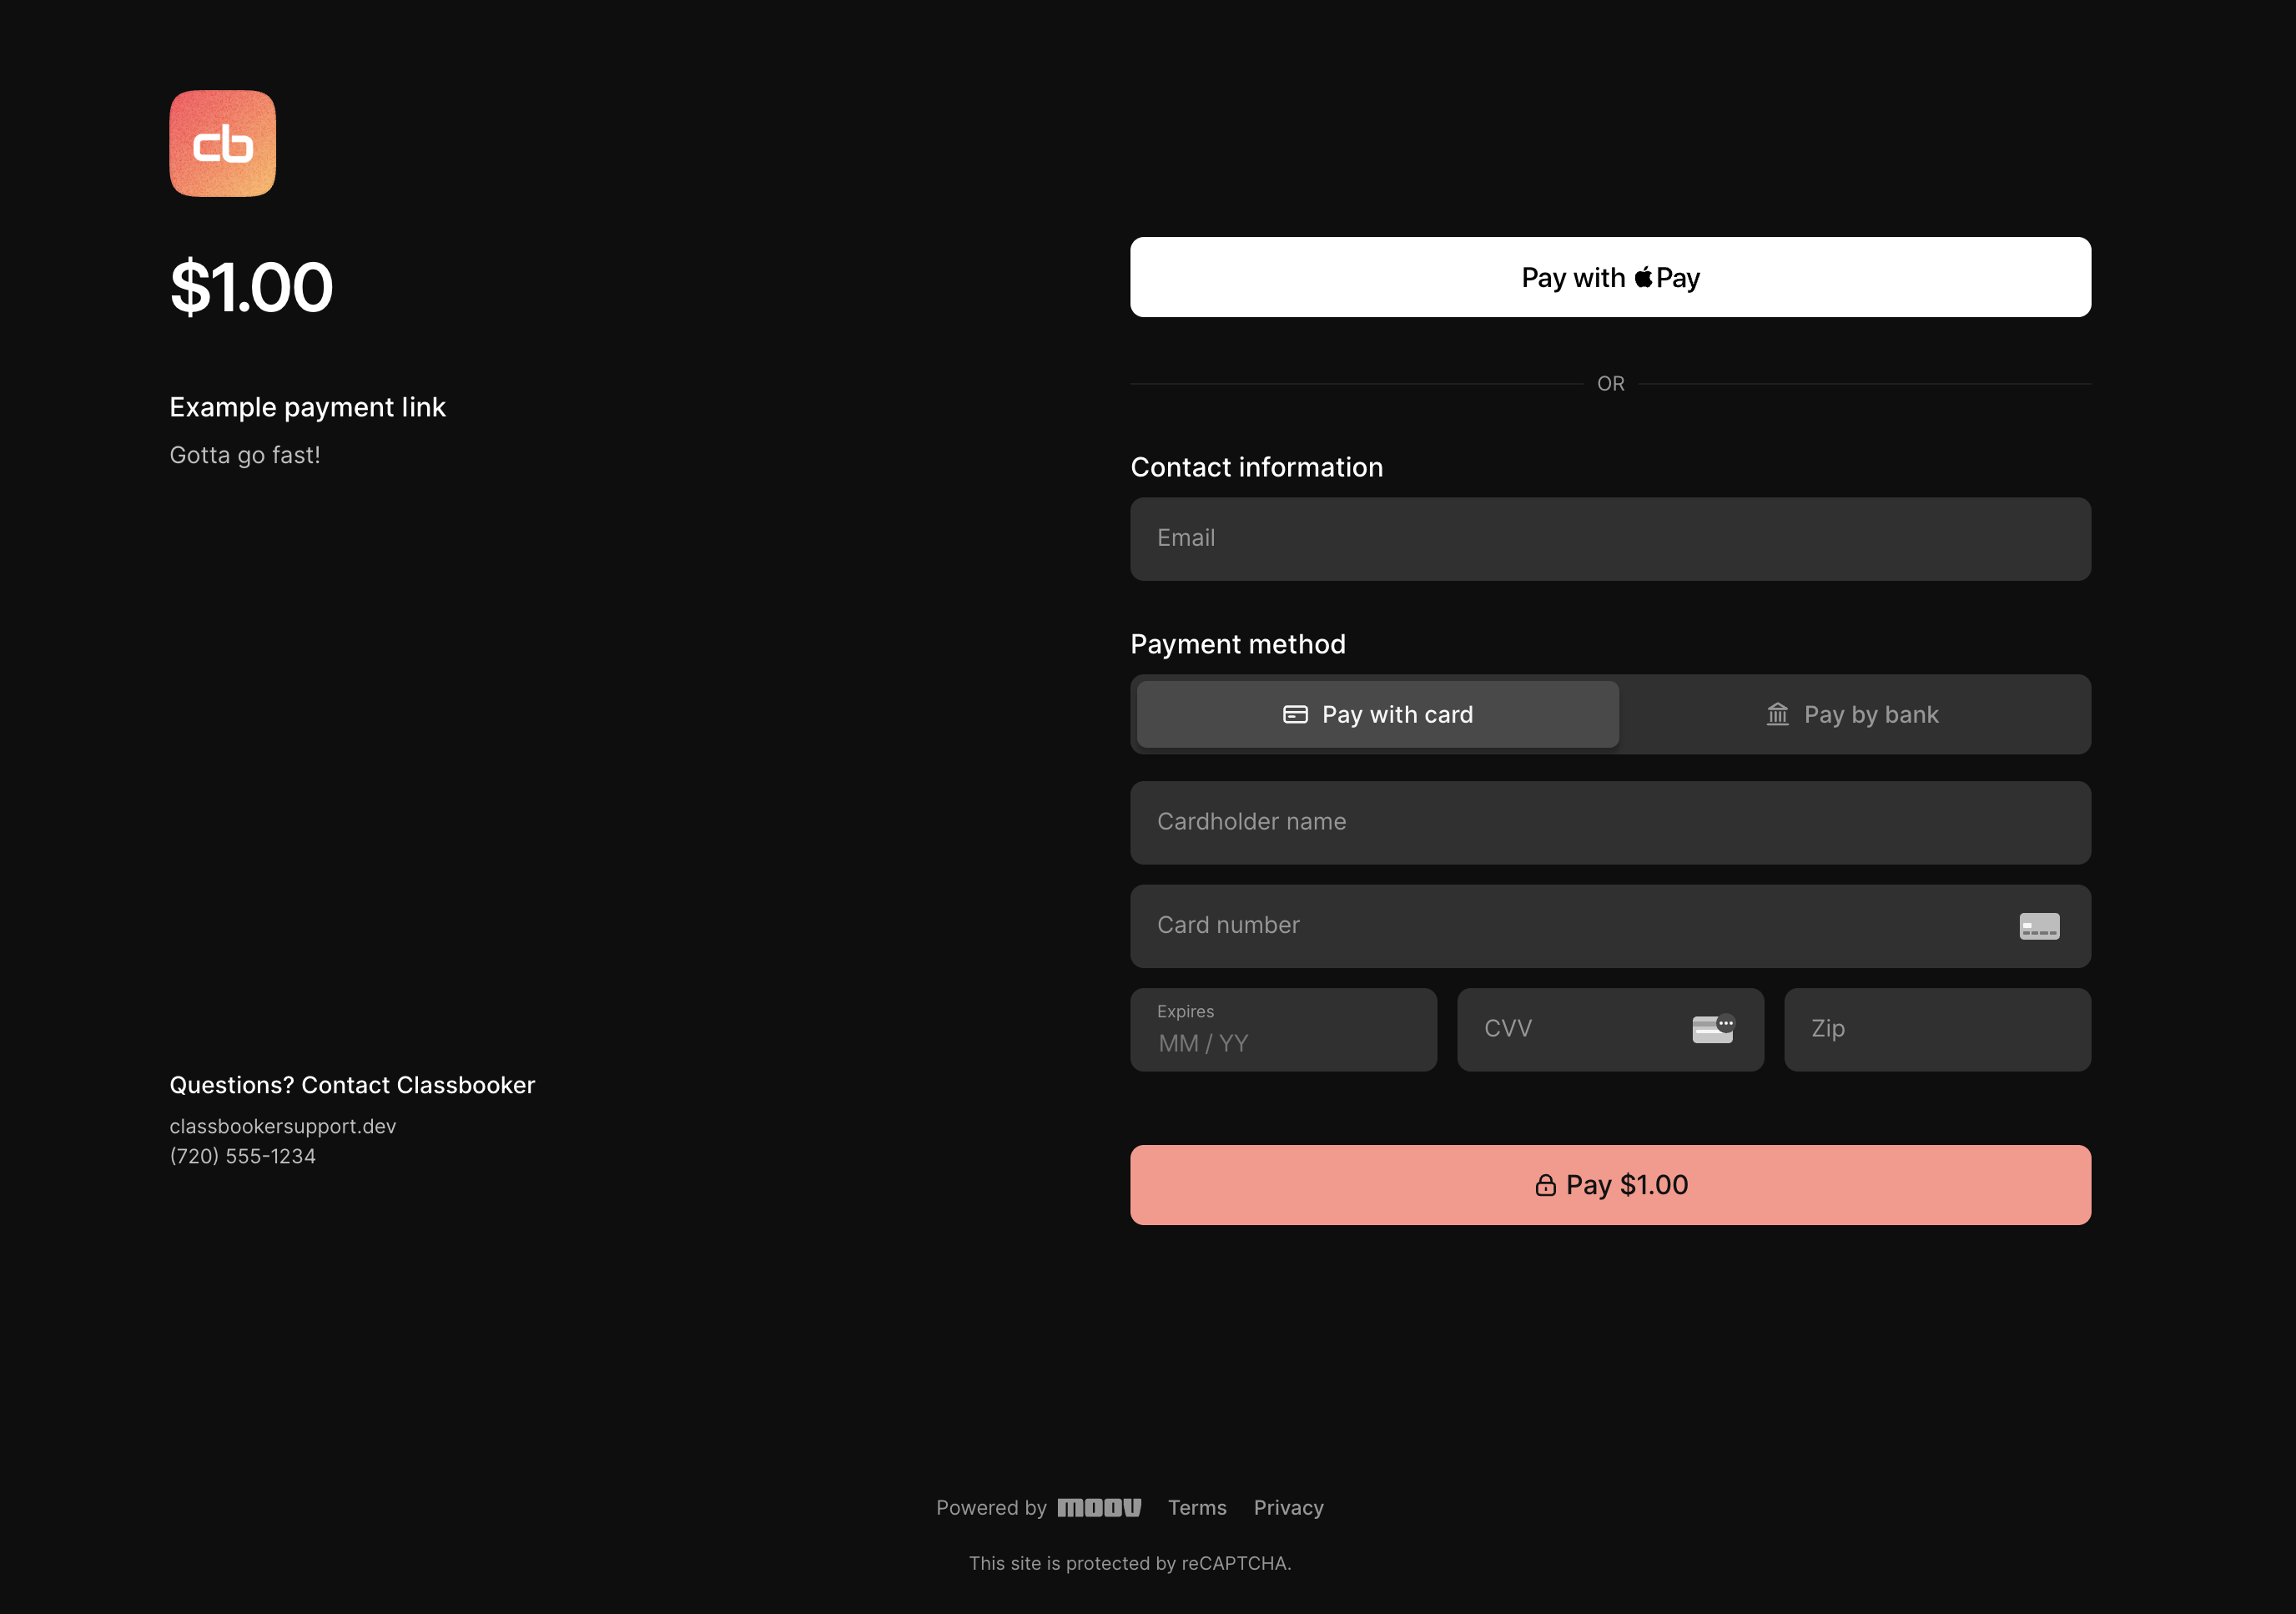2296x1614 pixels.
Task: Click the bank building icon on Pay by bank
Action: point(1777,714)
